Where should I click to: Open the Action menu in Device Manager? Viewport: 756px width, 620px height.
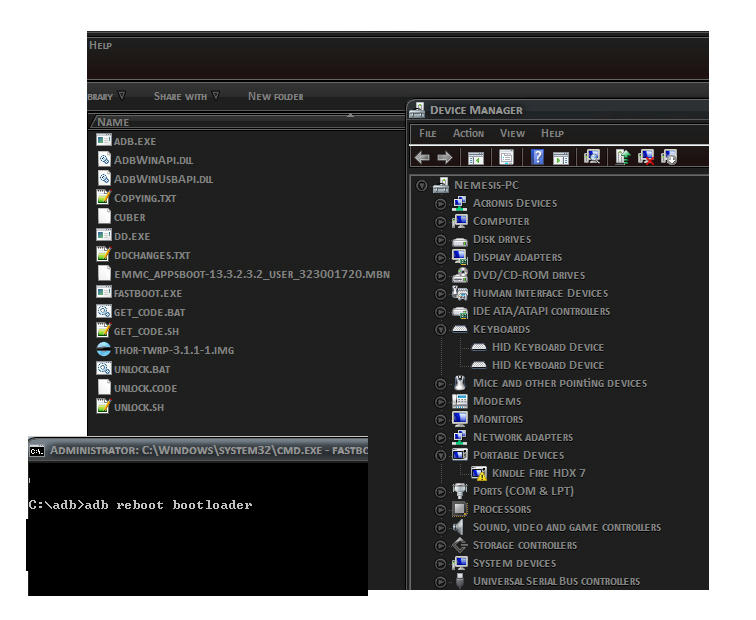(x=468, y=133)
